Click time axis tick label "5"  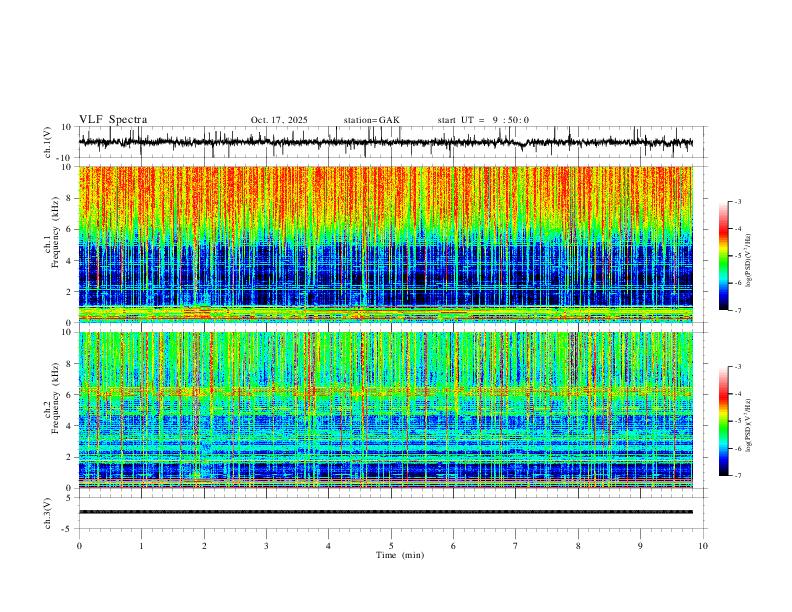[x=391, y=546]
